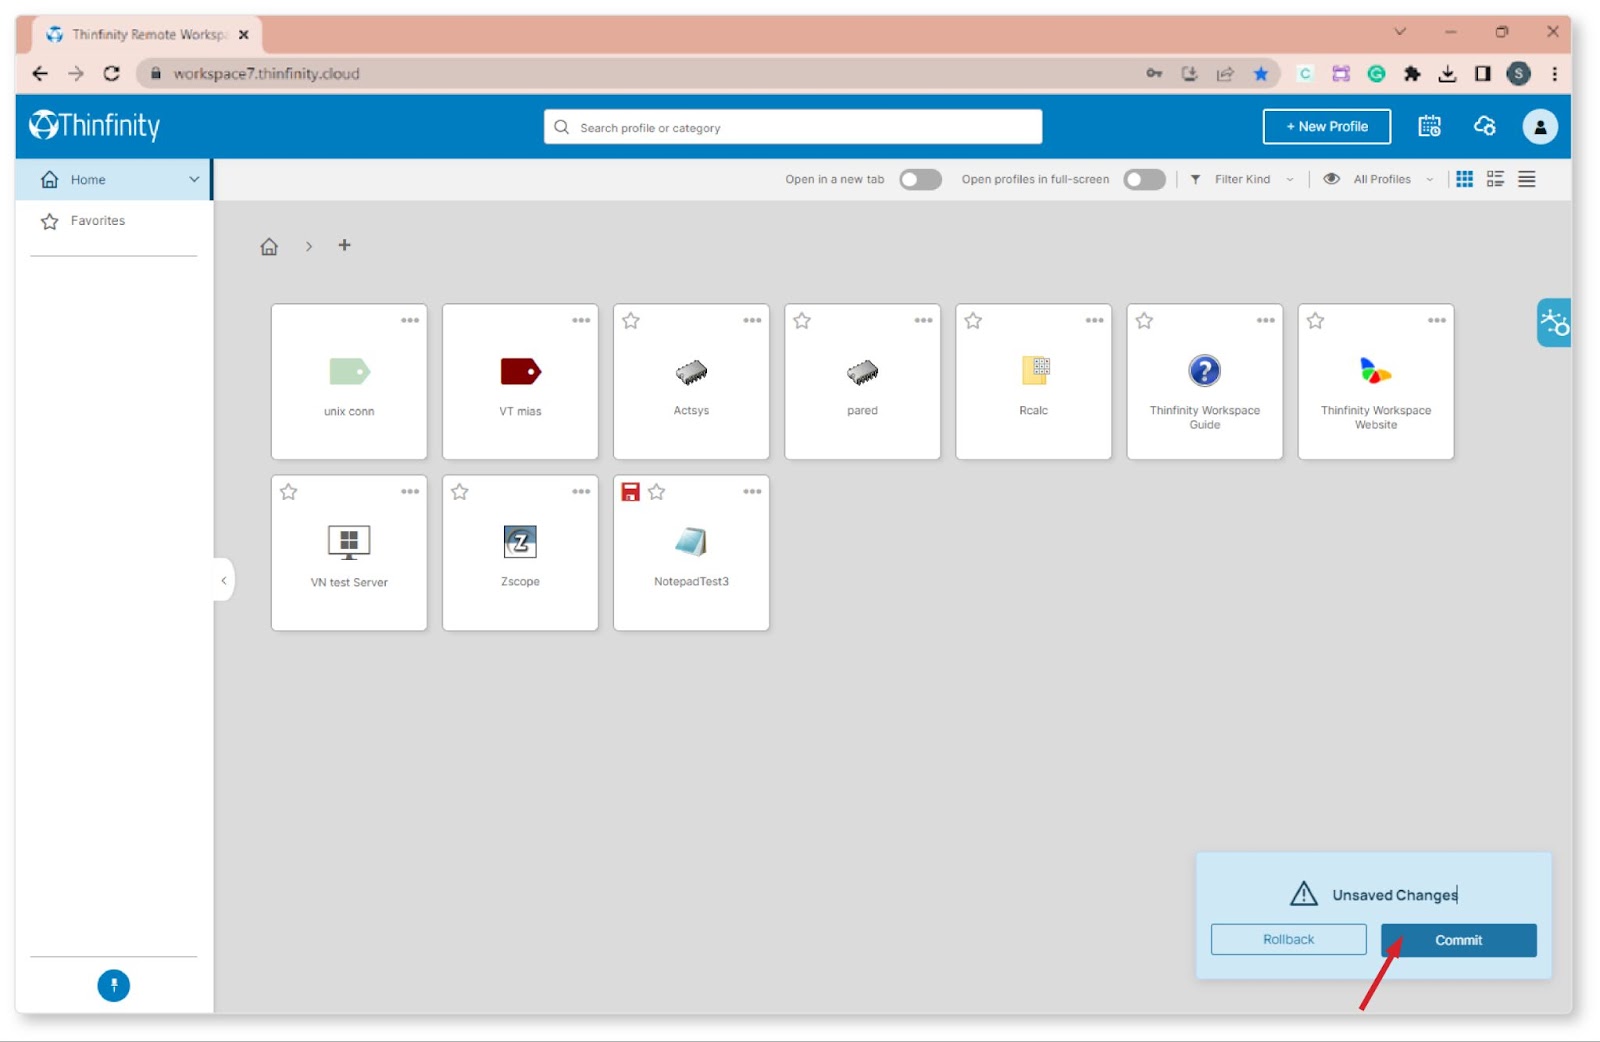
Task: Favorite the Thinfinity Workspace Guide star
Action: coord(1144,321)
